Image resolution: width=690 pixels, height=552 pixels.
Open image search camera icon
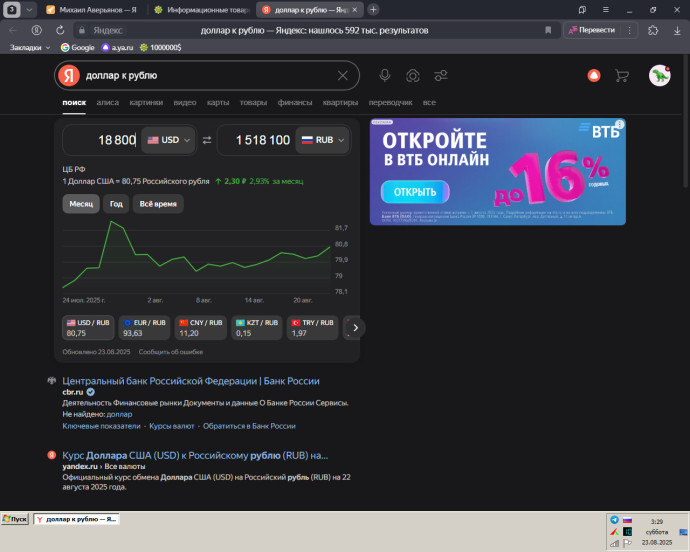(x=412, y=76)
